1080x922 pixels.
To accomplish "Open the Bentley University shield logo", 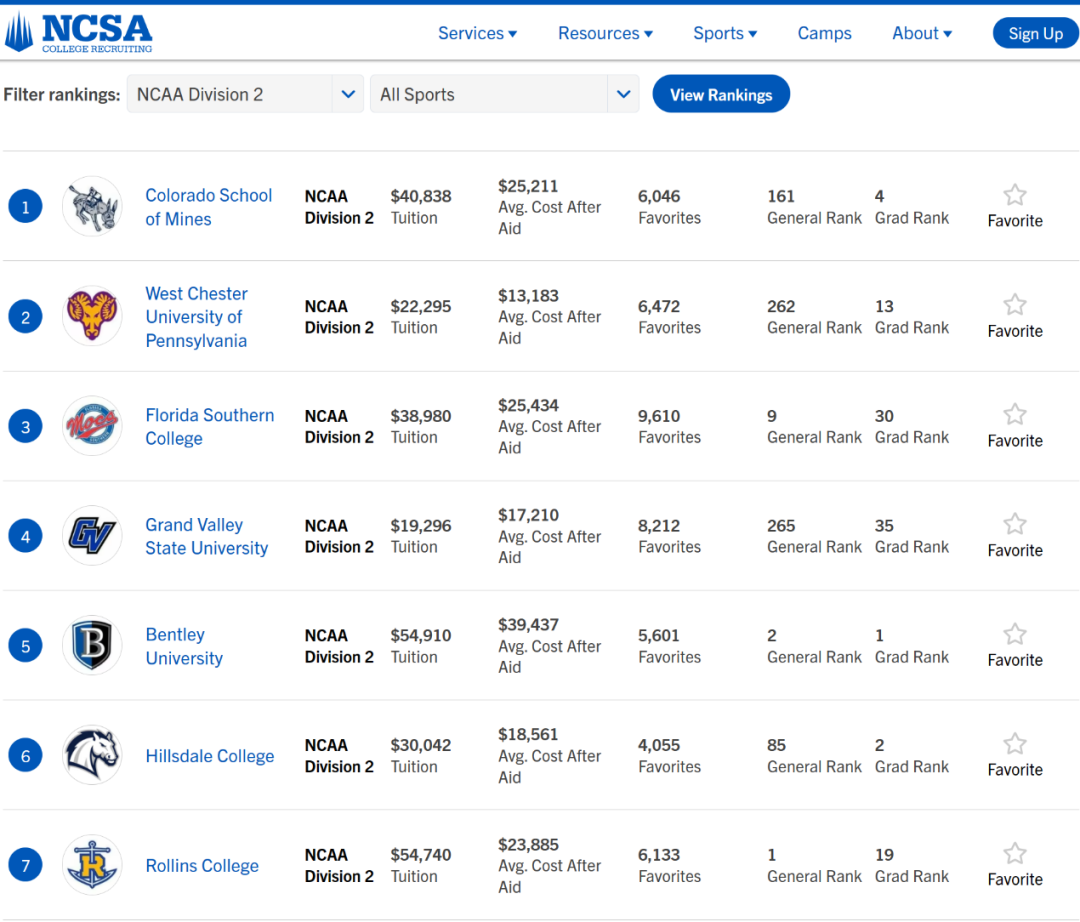I will tap(92, 645).
